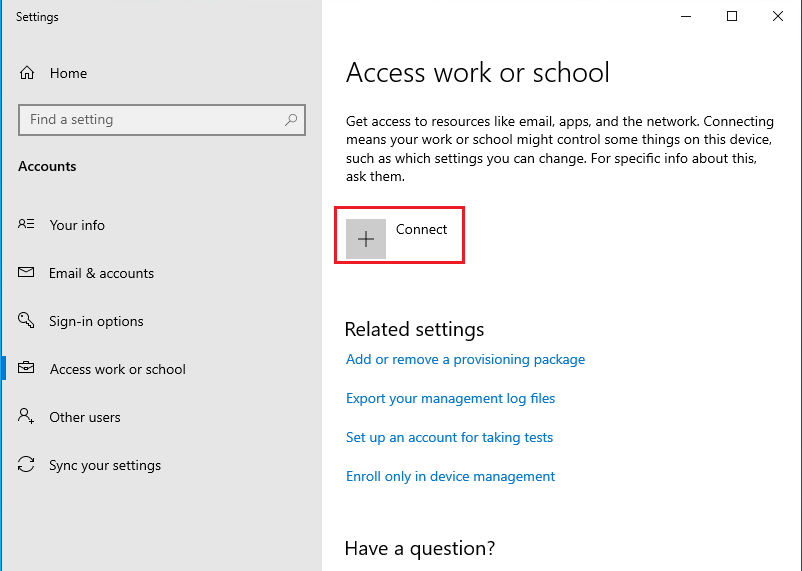The image size is (802, 571).
Task: Click the envelope icon for Email & accounts
Action: point(27,273)
